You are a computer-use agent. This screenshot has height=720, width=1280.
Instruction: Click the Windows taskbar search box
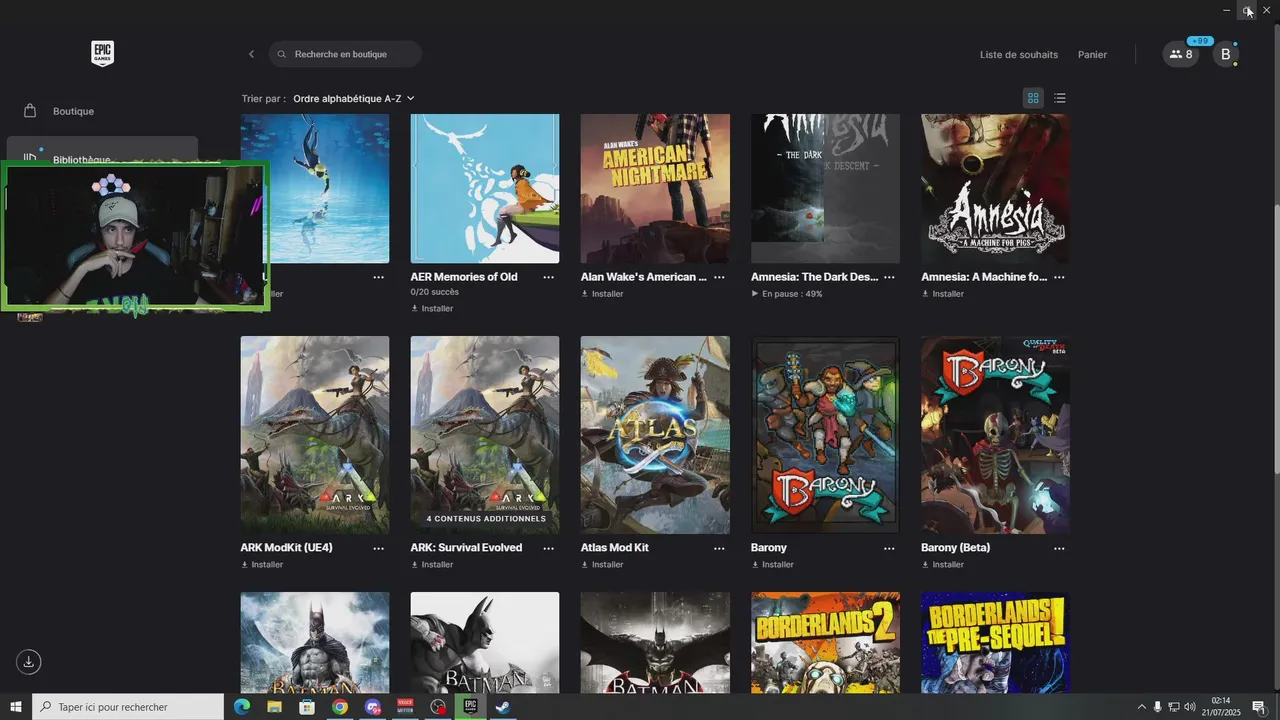tap(128, 707)
